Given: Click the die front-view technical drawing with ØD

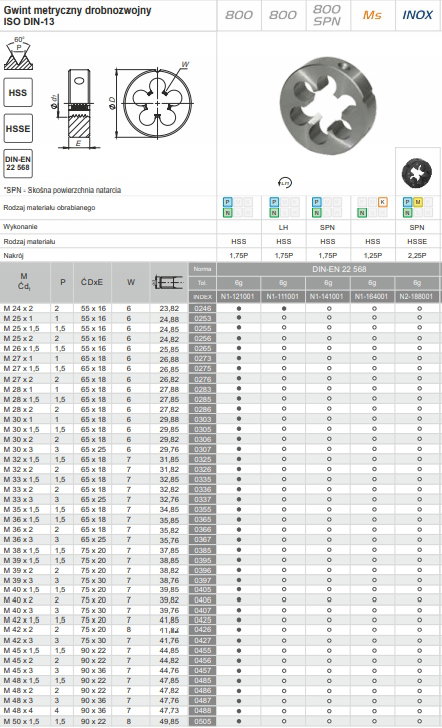Looking at the screenshot, I should point(153,103).
